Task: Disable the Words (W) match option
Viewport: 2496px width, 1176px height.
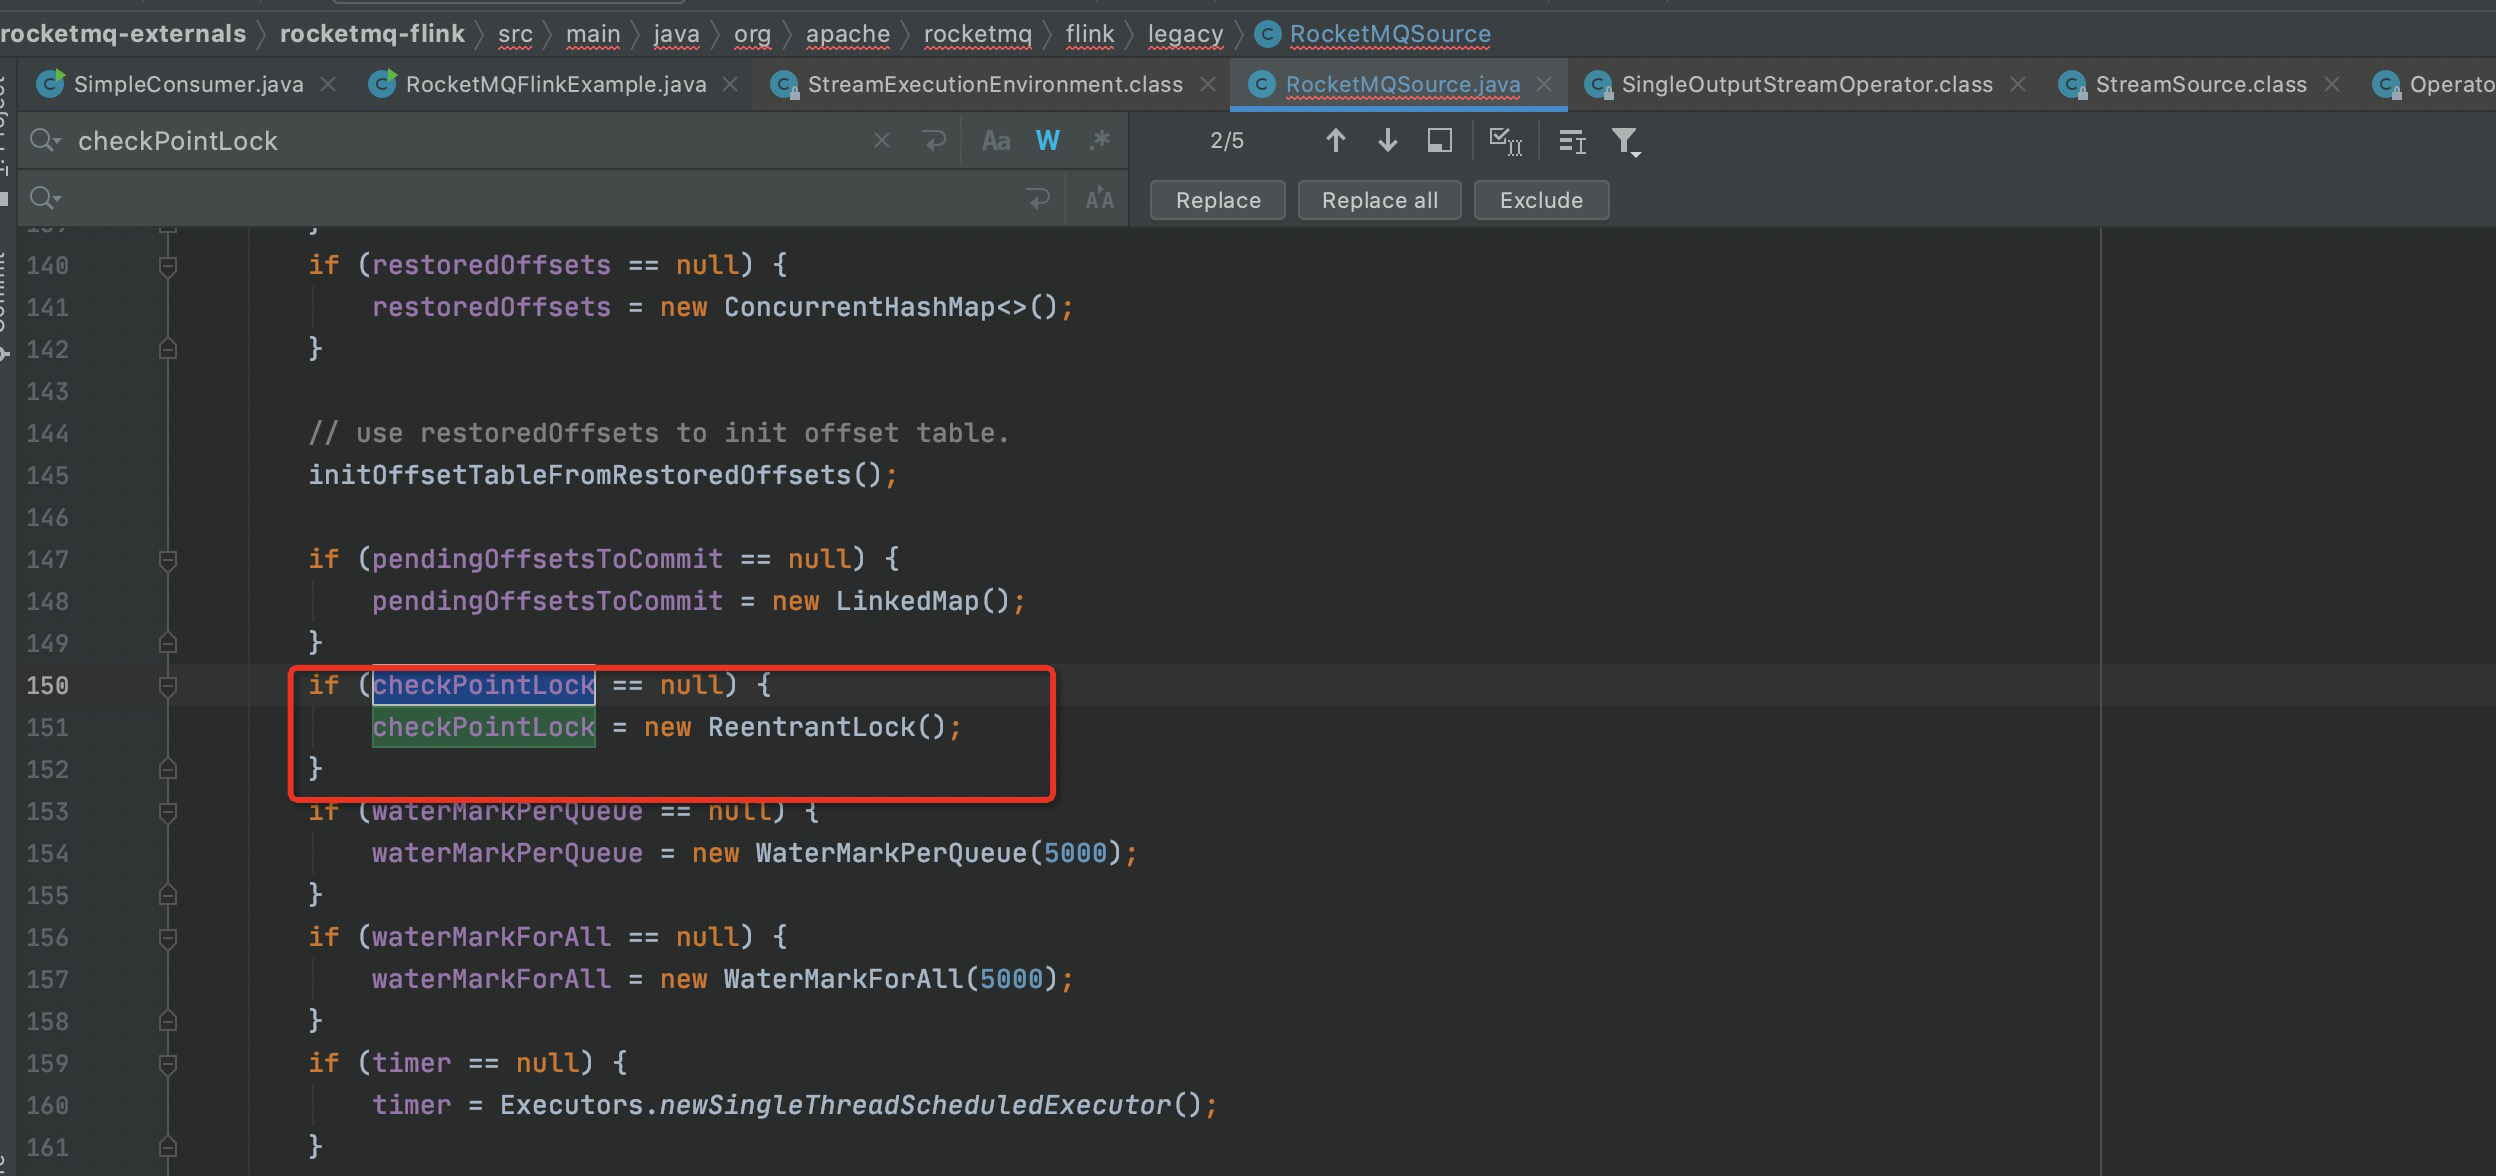Action: pos(1047,141)
